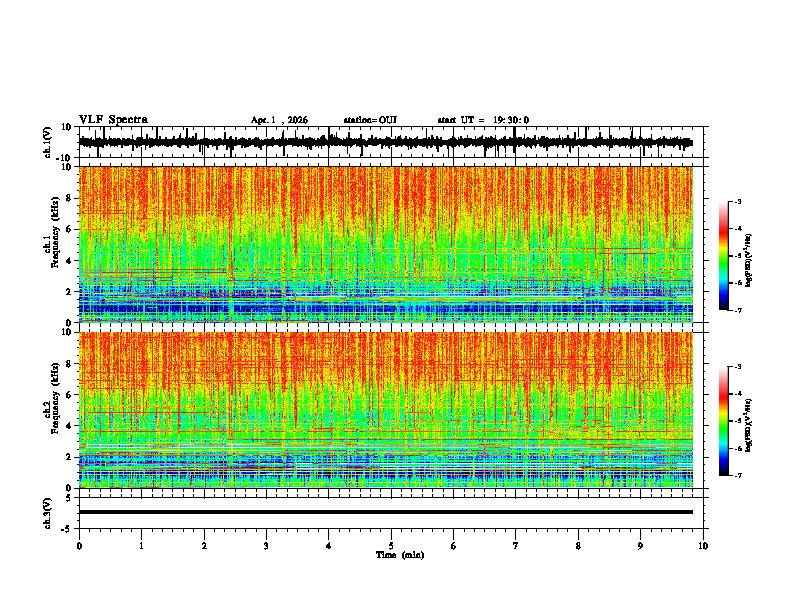
Task: Click the time axis tick label "0"
Action: 79,546
